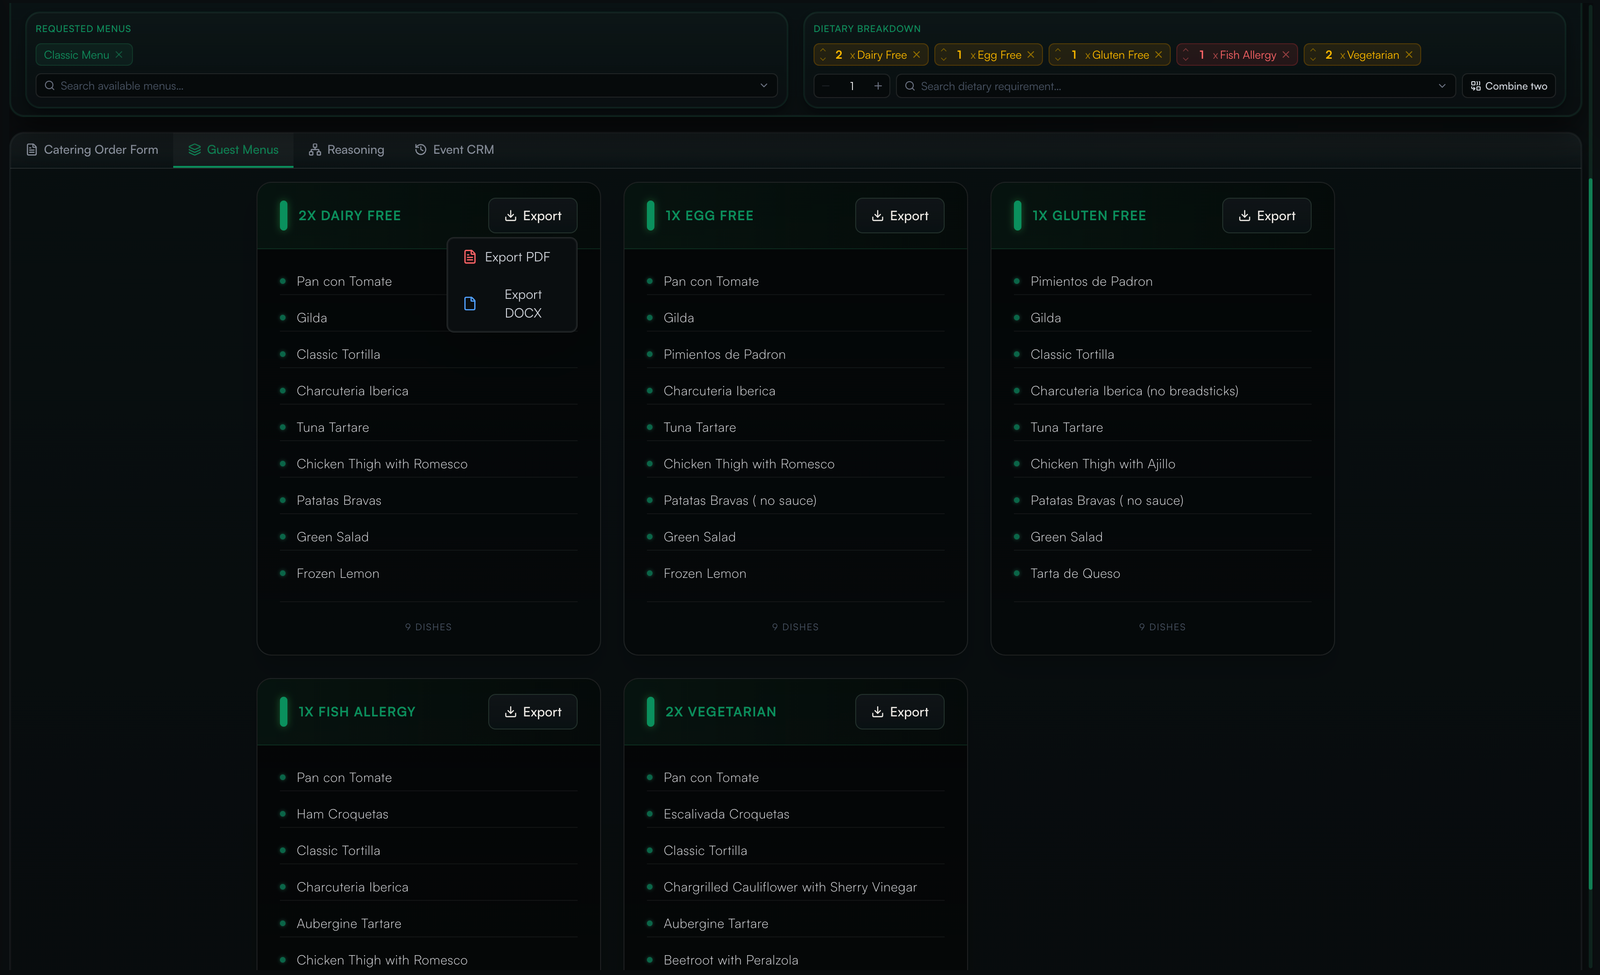Go to the Event CRM tab

coord(454,150)
